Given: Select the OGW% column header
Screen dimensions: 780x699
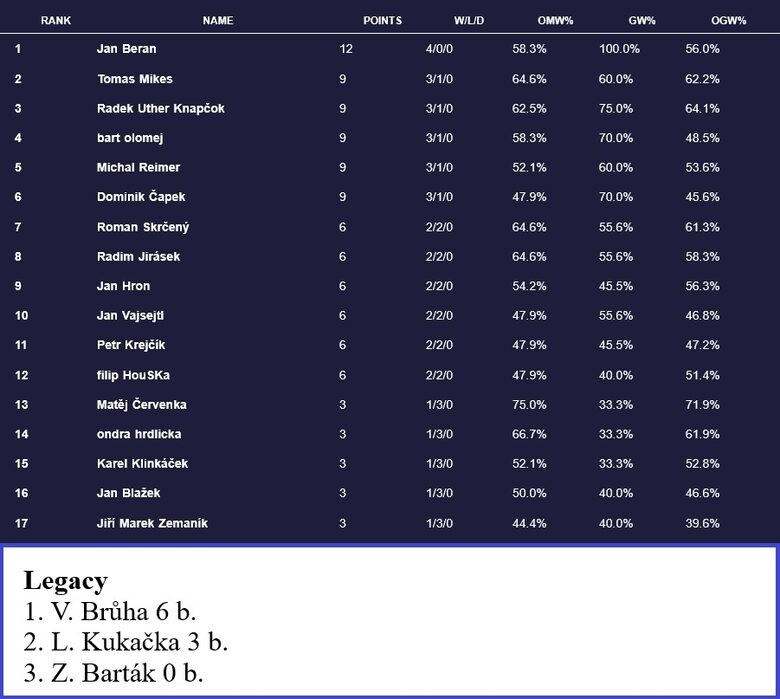Looking at the screenshot, I should click(728, 21).
